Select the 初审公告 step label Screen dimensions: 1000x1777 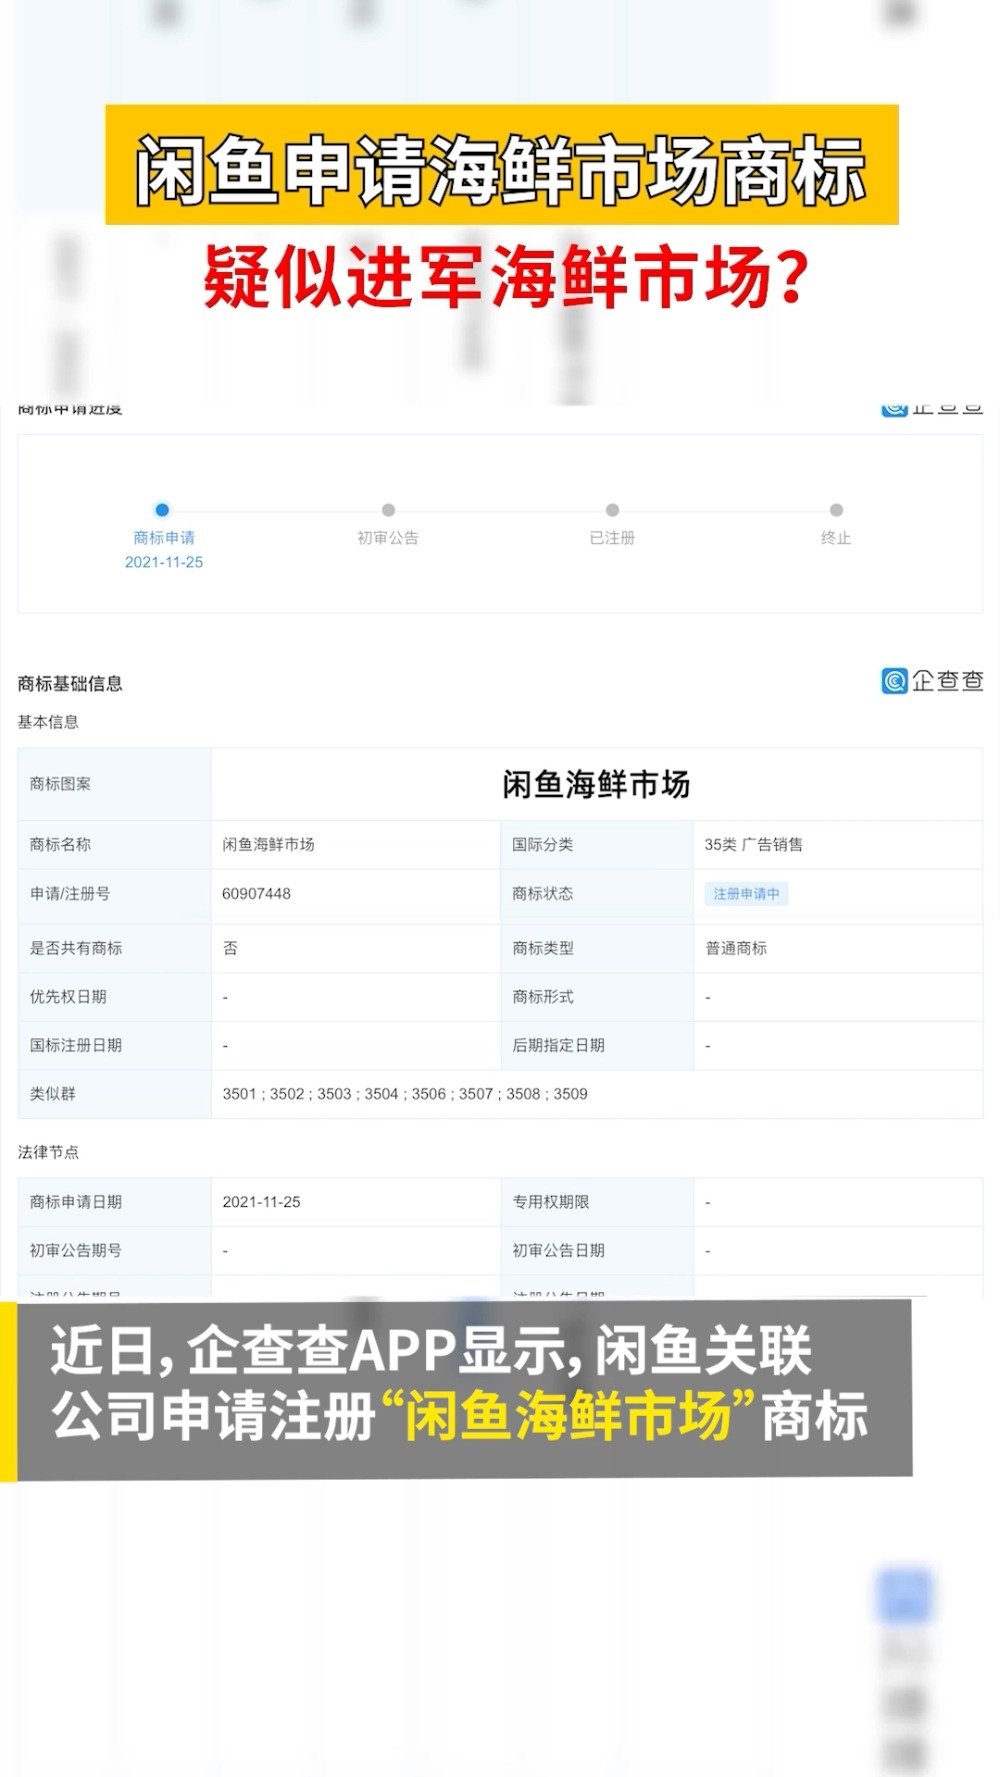pos(388,538)
